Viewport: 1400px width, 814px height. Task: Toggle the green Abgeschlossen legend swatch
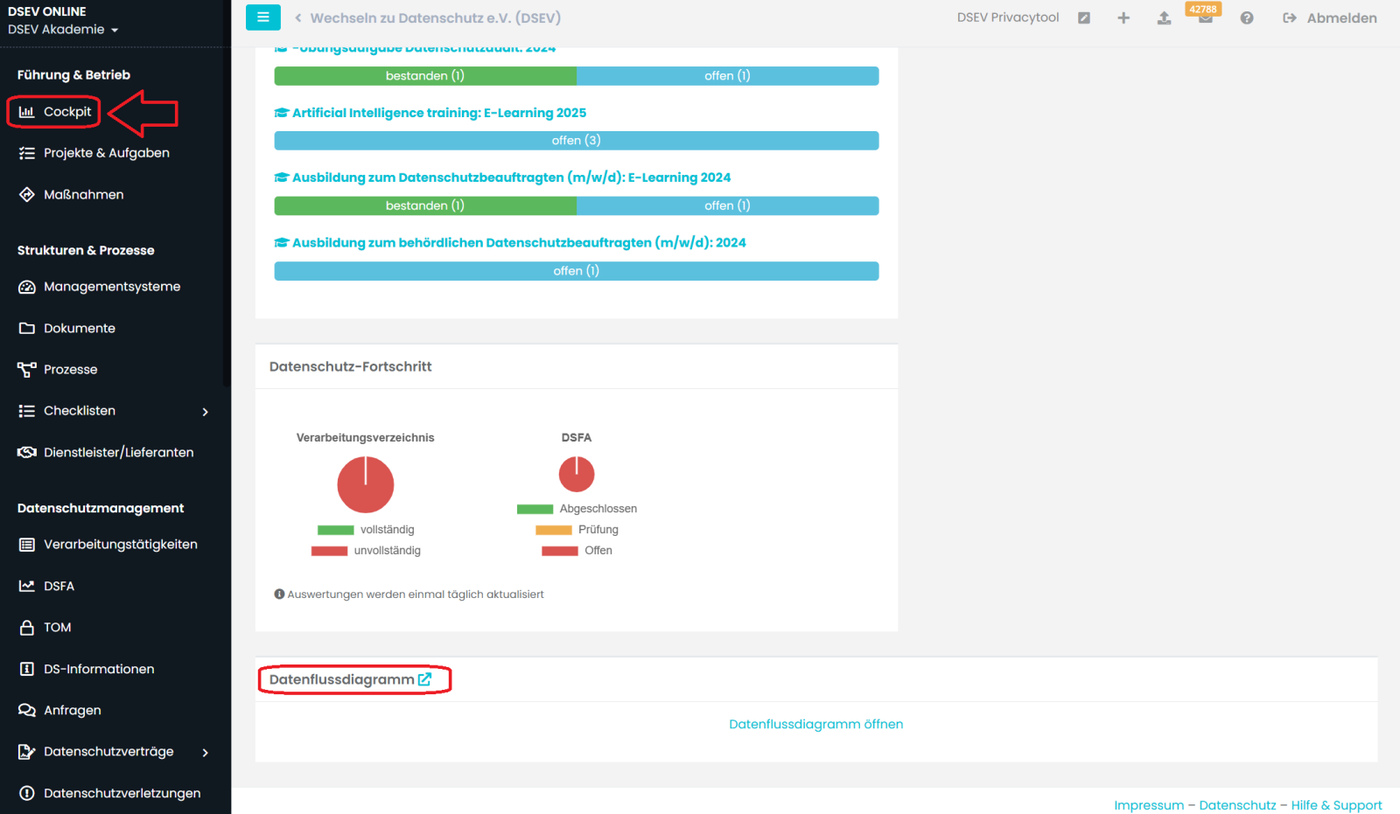(x=535, y=509)
